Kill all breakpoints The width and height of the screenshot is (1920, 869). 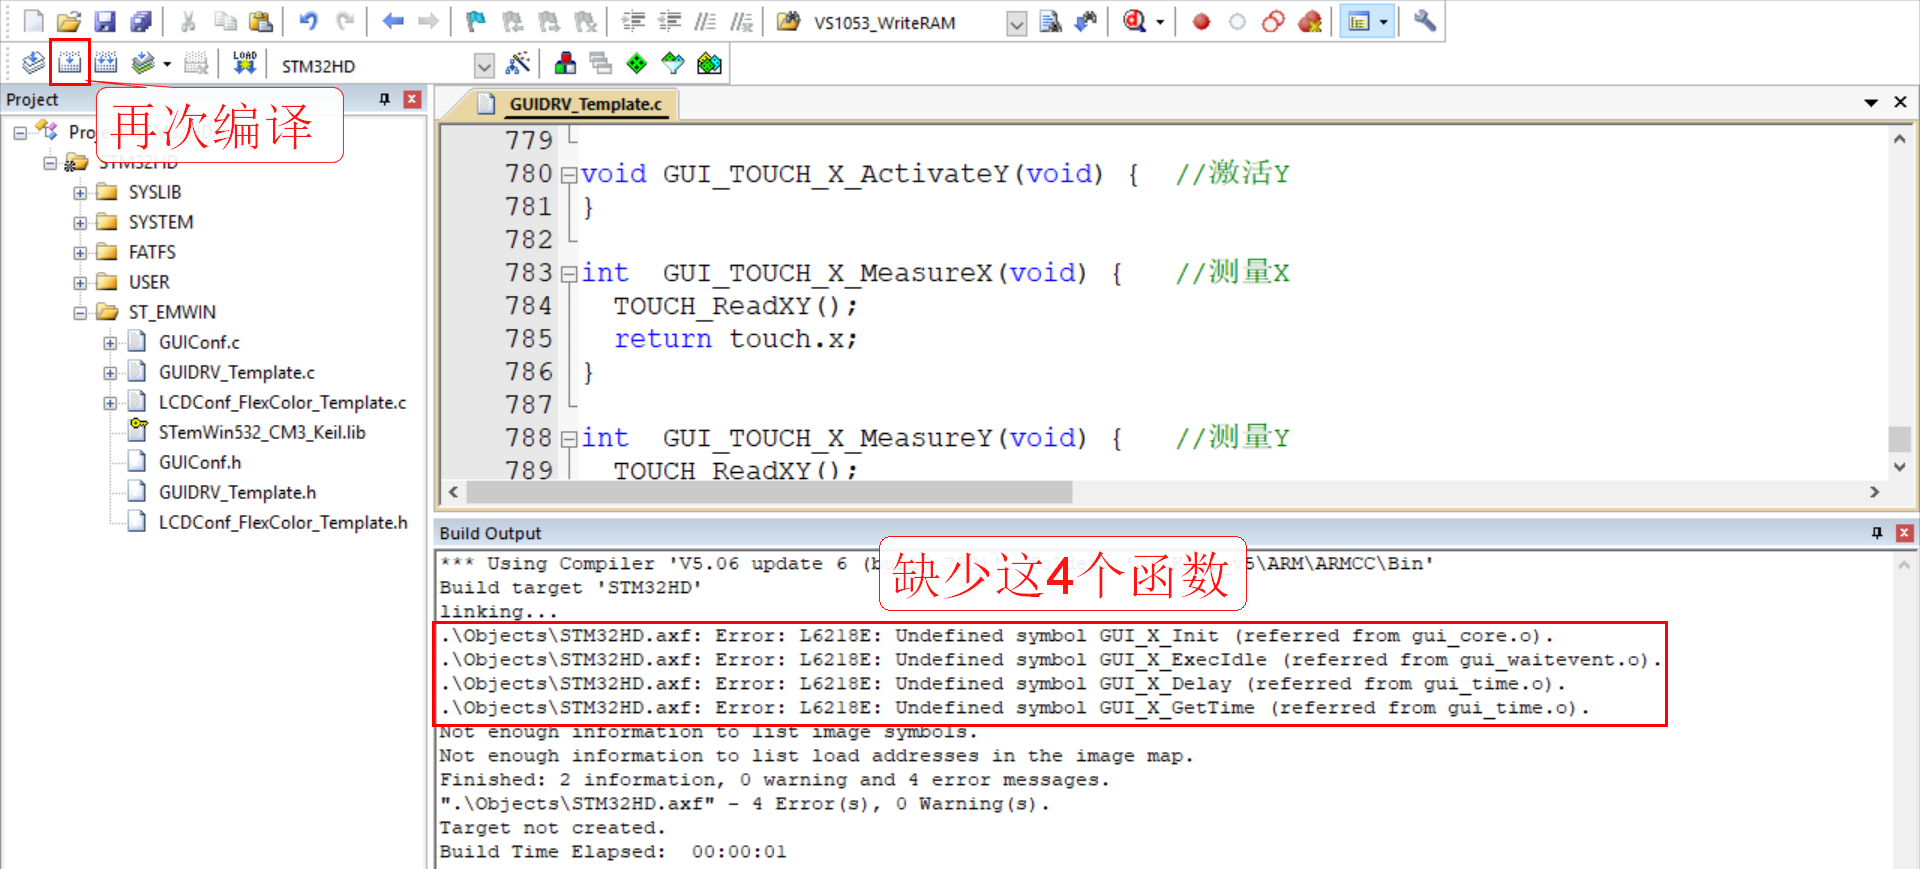(x=1310, y=21)
